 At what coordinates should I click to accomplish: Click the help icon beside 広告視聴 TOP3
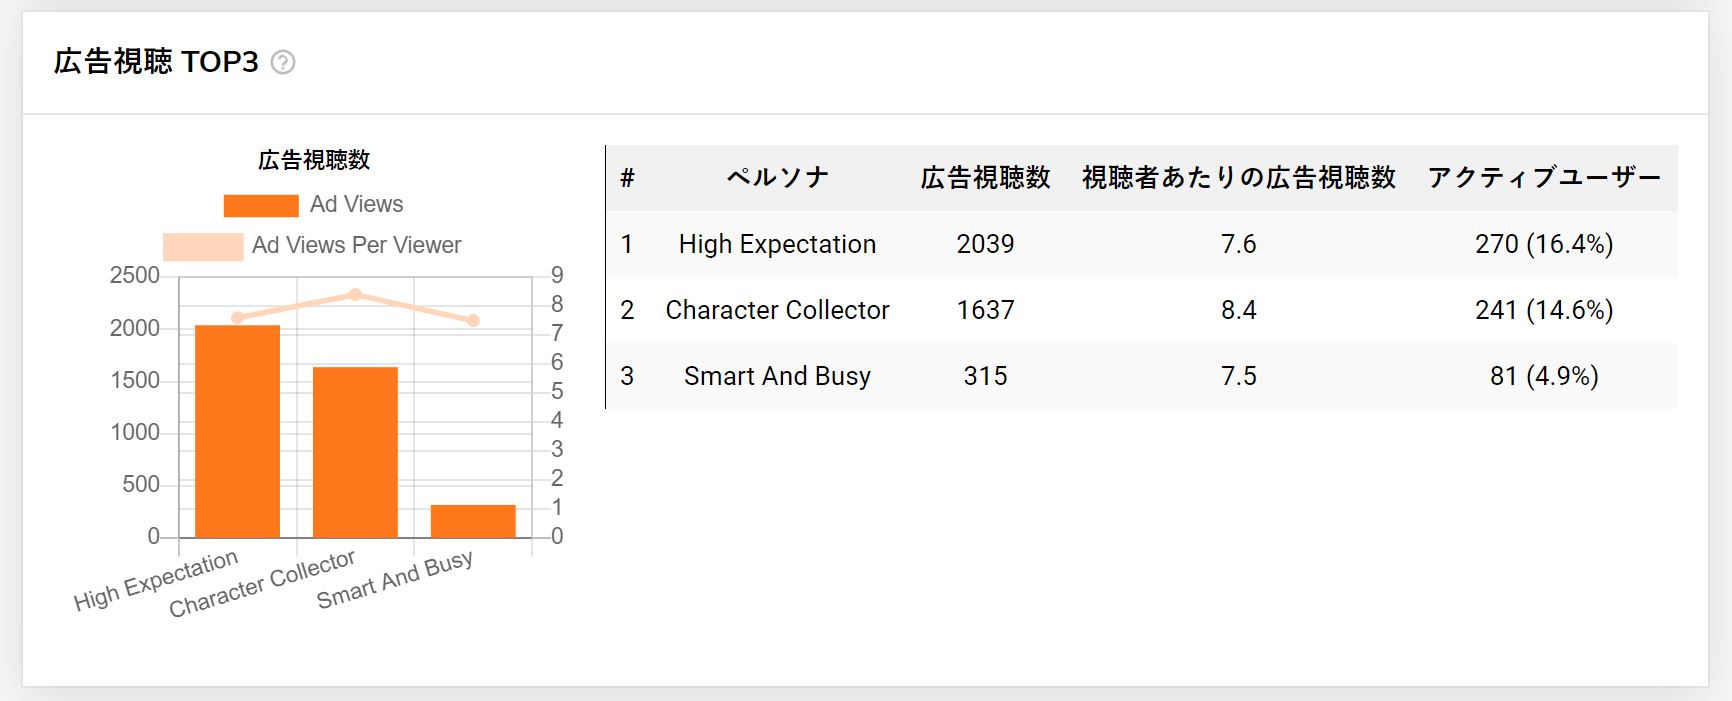(x=283, y=62)
